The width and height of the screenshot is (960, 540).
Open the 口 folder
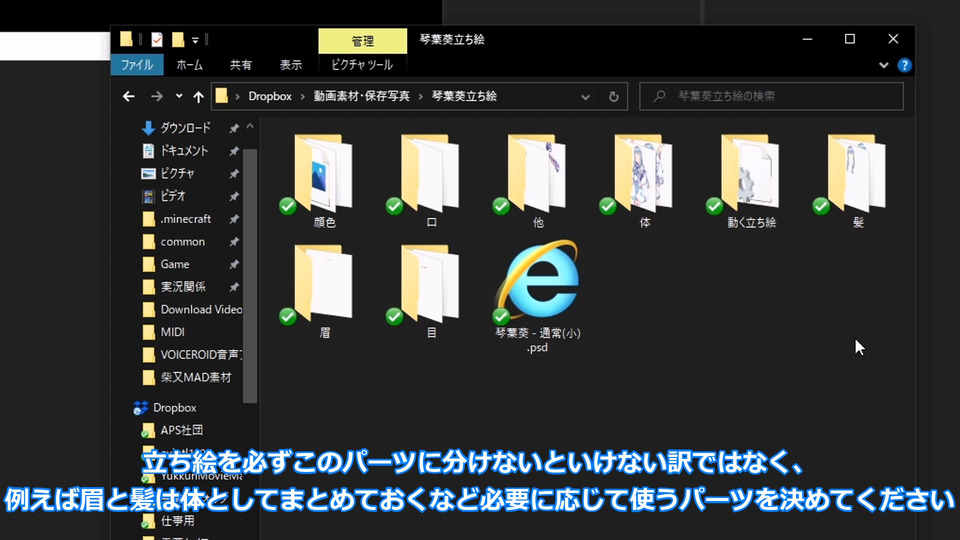(430, 181)
